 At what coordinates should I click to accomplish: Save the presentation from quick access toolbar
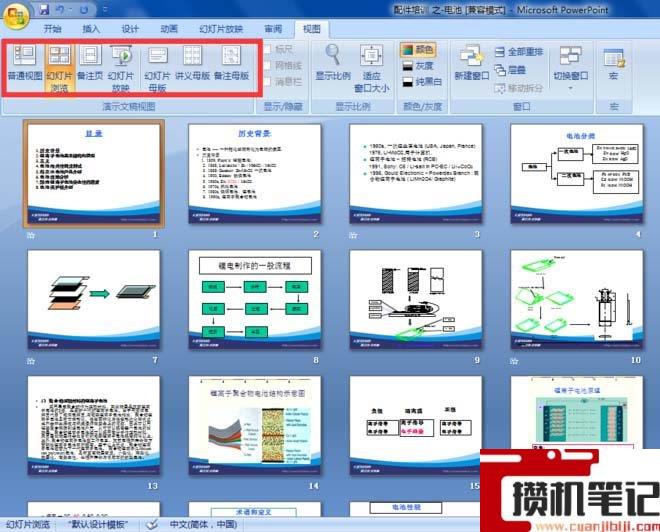(x=45, y=9)
